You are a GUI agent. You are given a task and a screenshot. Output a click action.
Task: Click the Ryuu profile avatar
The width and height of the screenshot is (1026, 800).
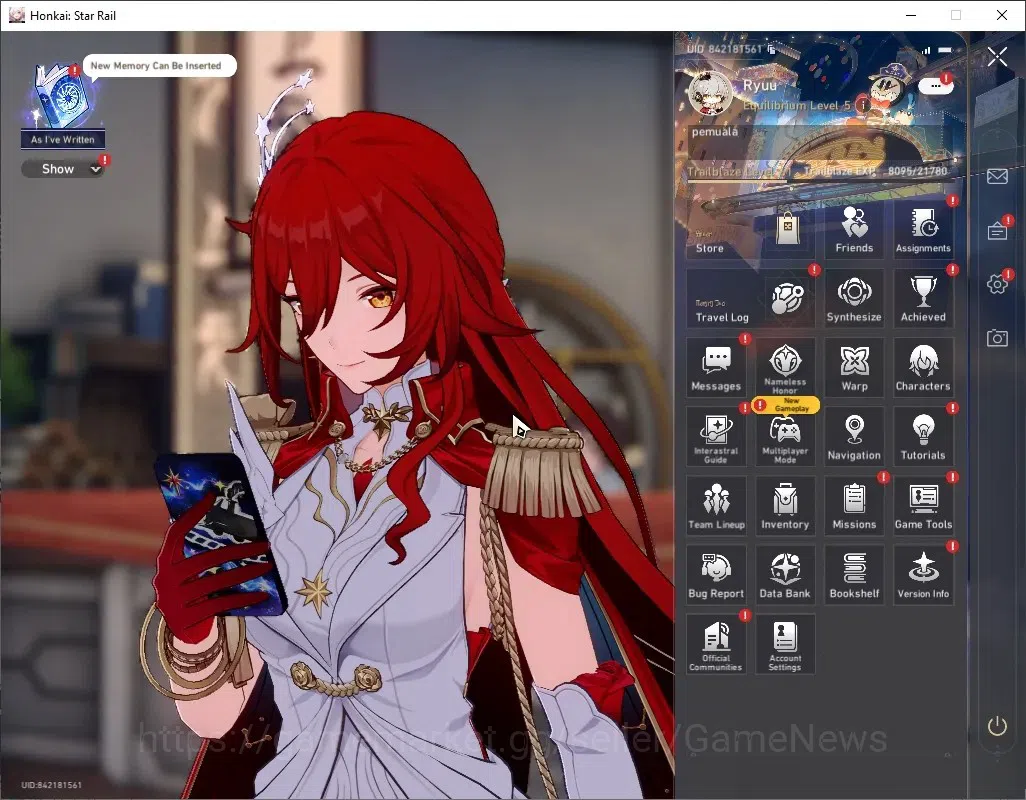(x=710, y=94)
